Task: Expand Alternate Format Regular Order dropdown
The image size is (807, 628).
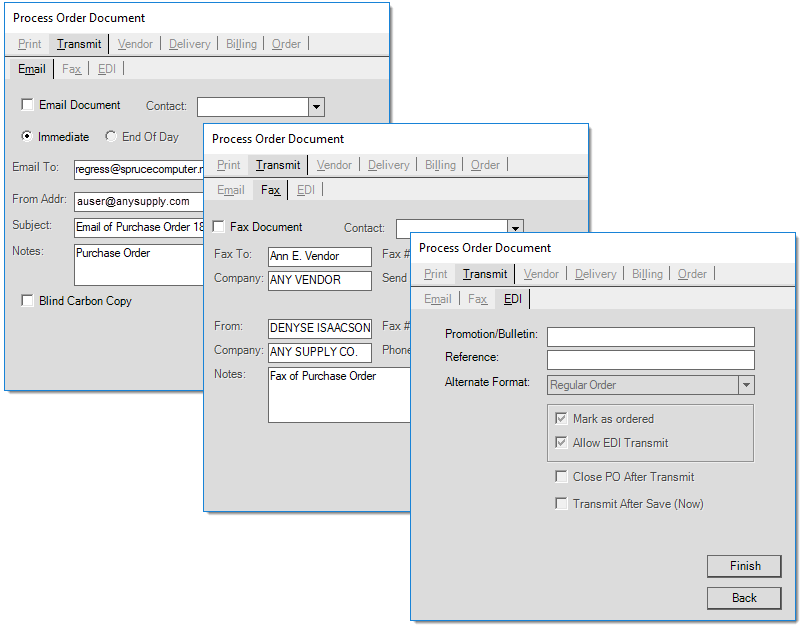Action: [x=746, y=385]
